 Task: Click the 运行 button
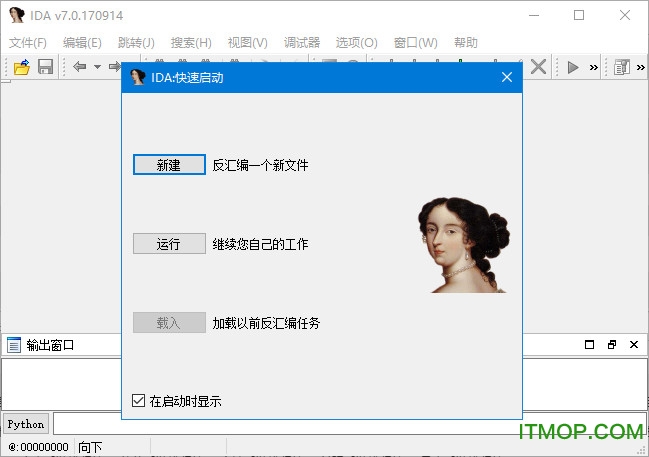point(169,243)
